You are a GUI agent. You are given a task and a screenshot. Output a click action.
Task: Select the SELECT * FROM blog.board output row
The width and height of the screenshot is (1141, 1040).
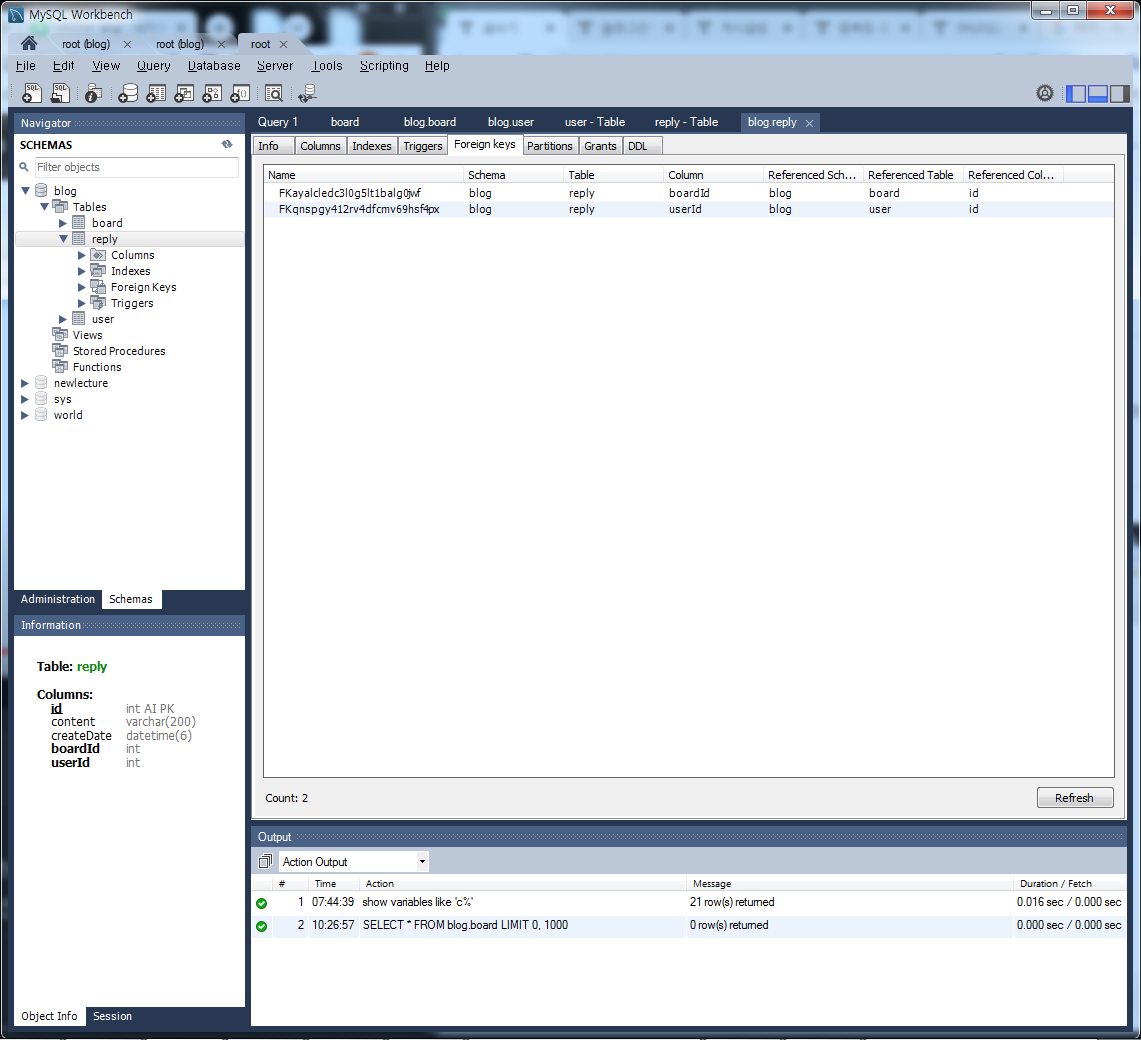(688, 925)
